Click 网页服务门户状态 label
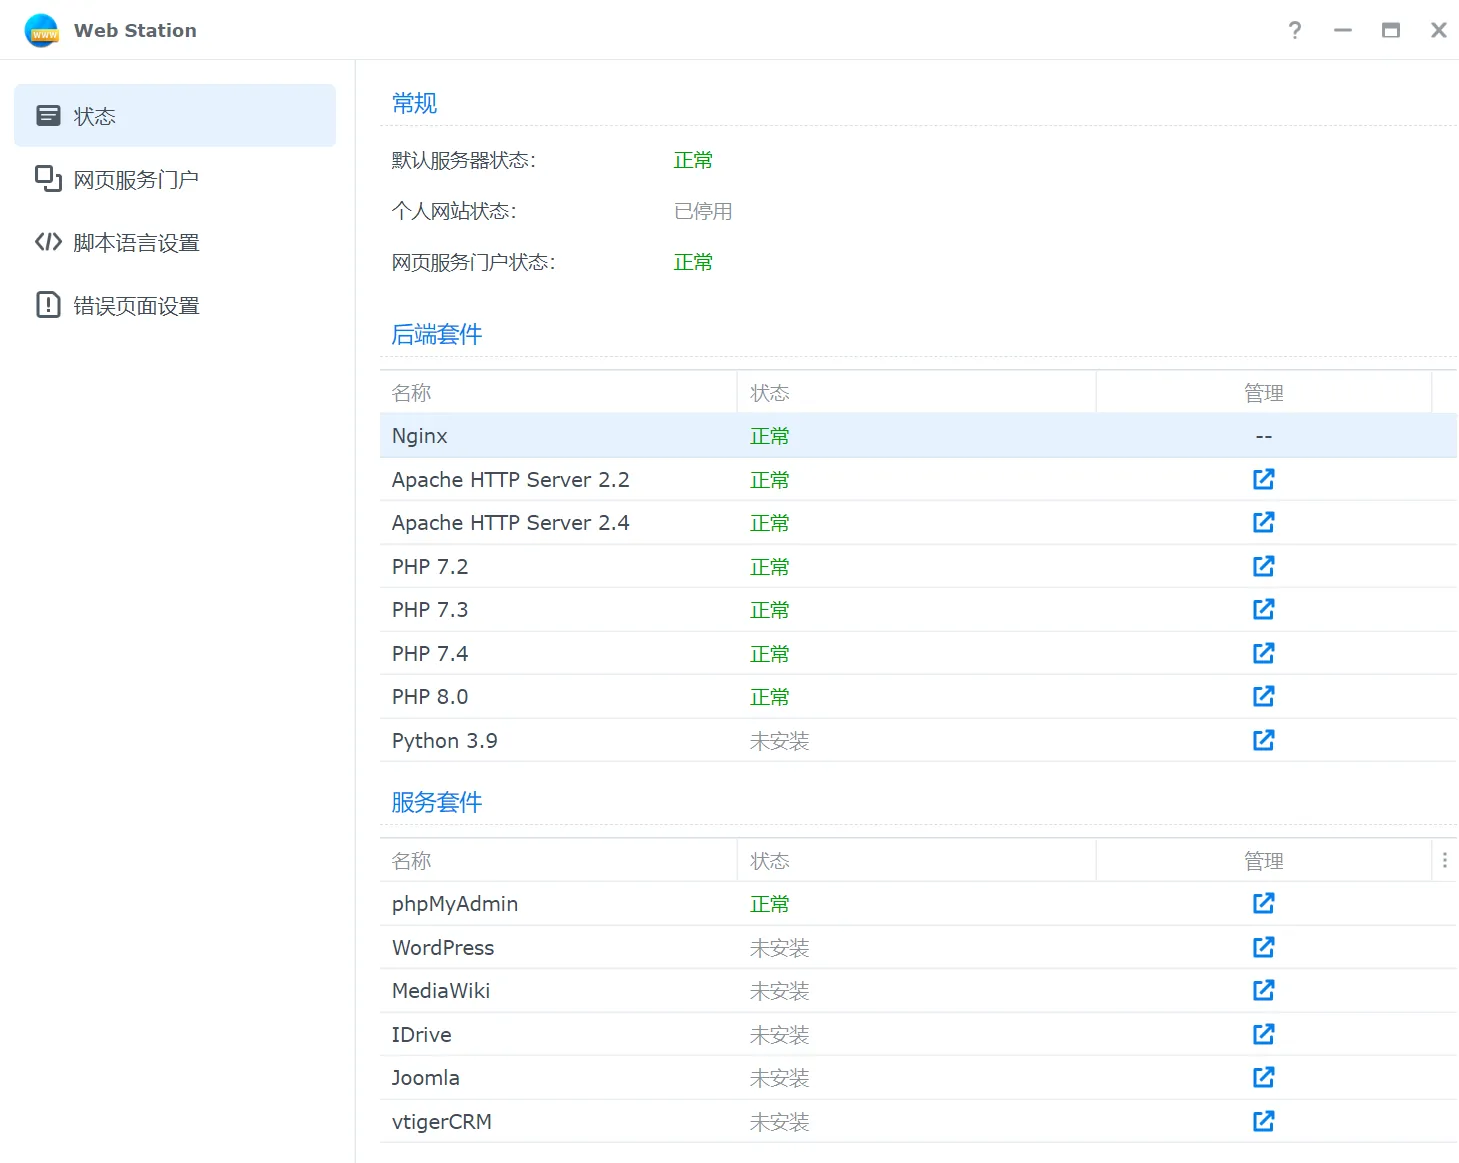The image size is (1459, 1163). point(474,262)
